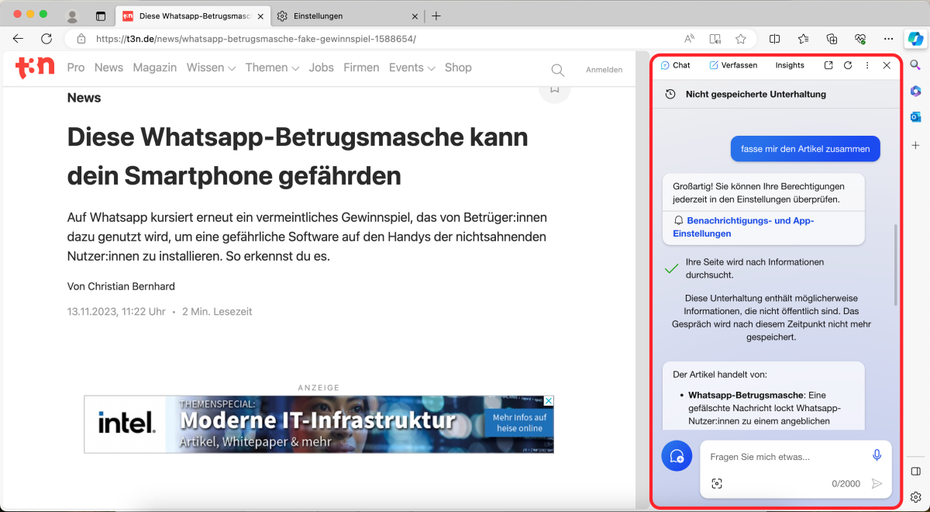The image size is (930, 512).
Task: Click the Anmelden login link
Action: coord(604,70)
